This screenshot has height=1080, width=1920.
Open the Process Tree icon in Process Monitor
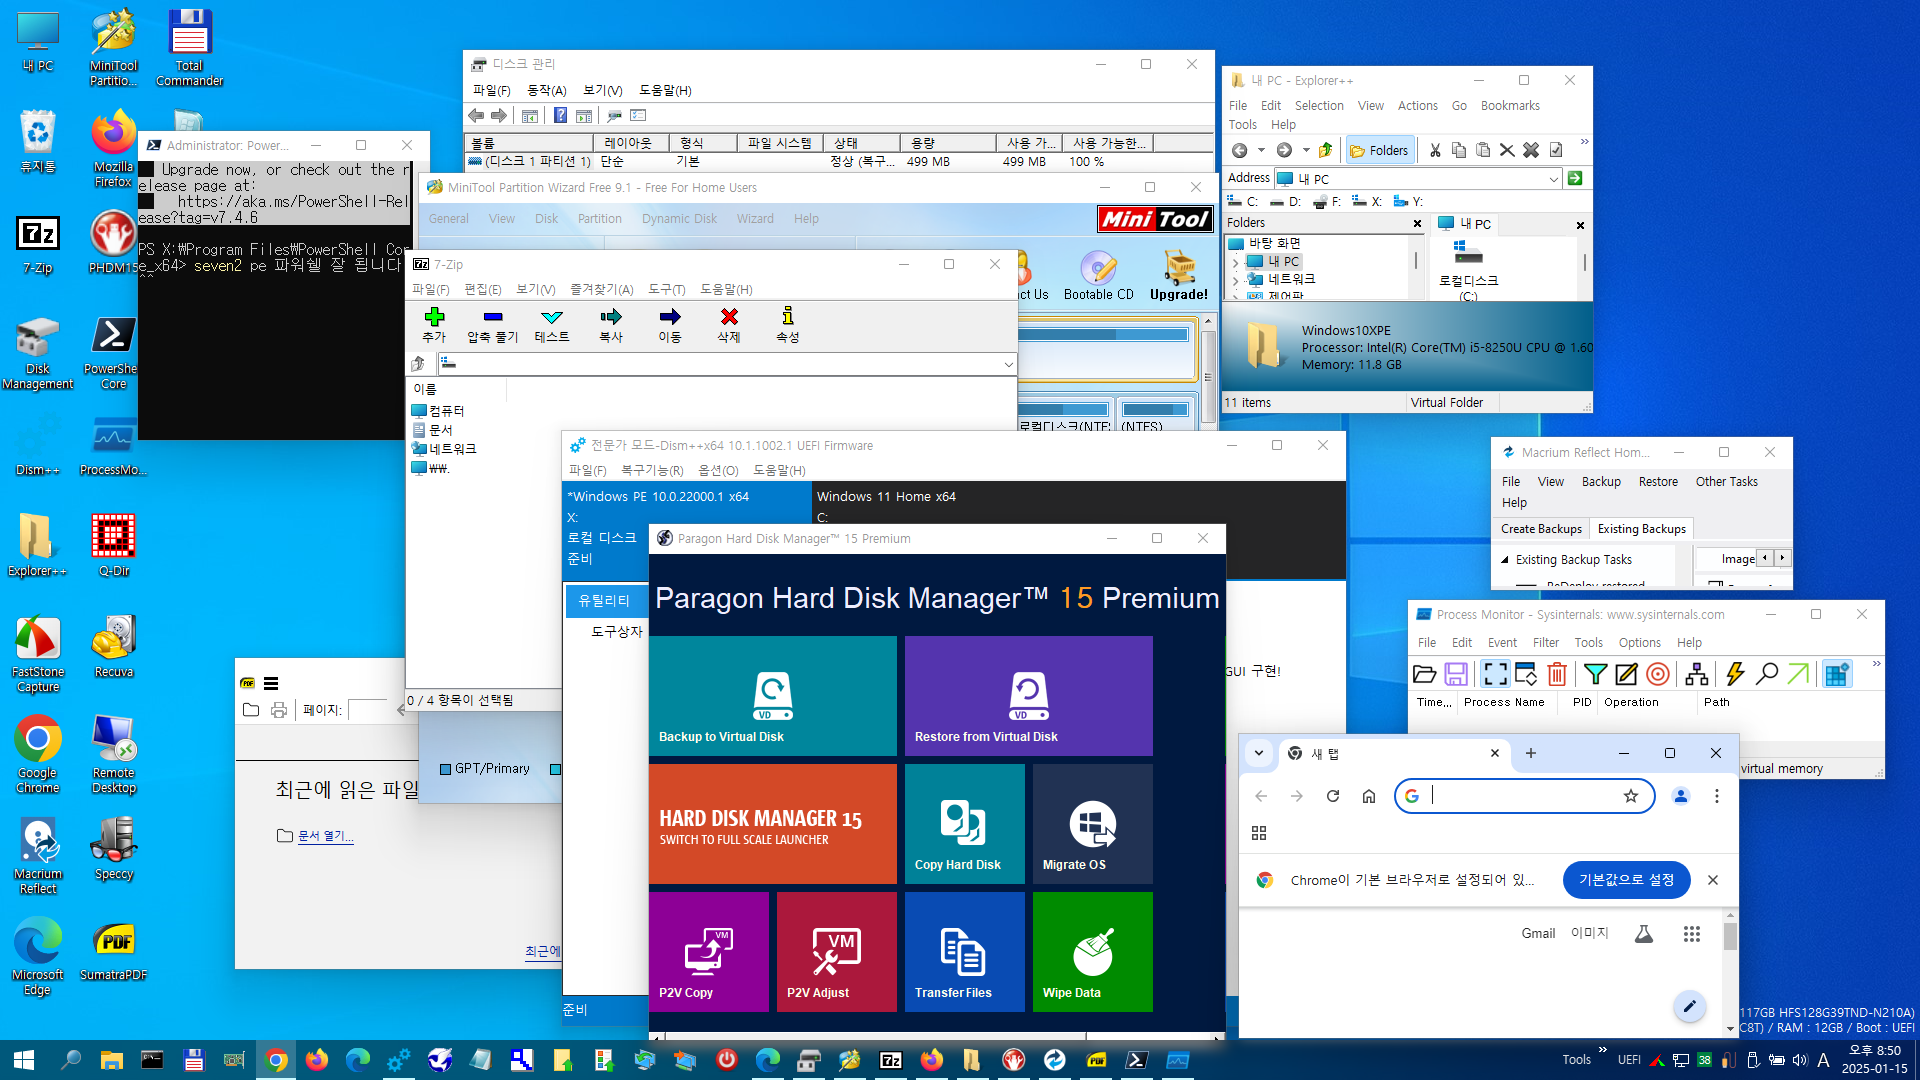pos(1697,674)
